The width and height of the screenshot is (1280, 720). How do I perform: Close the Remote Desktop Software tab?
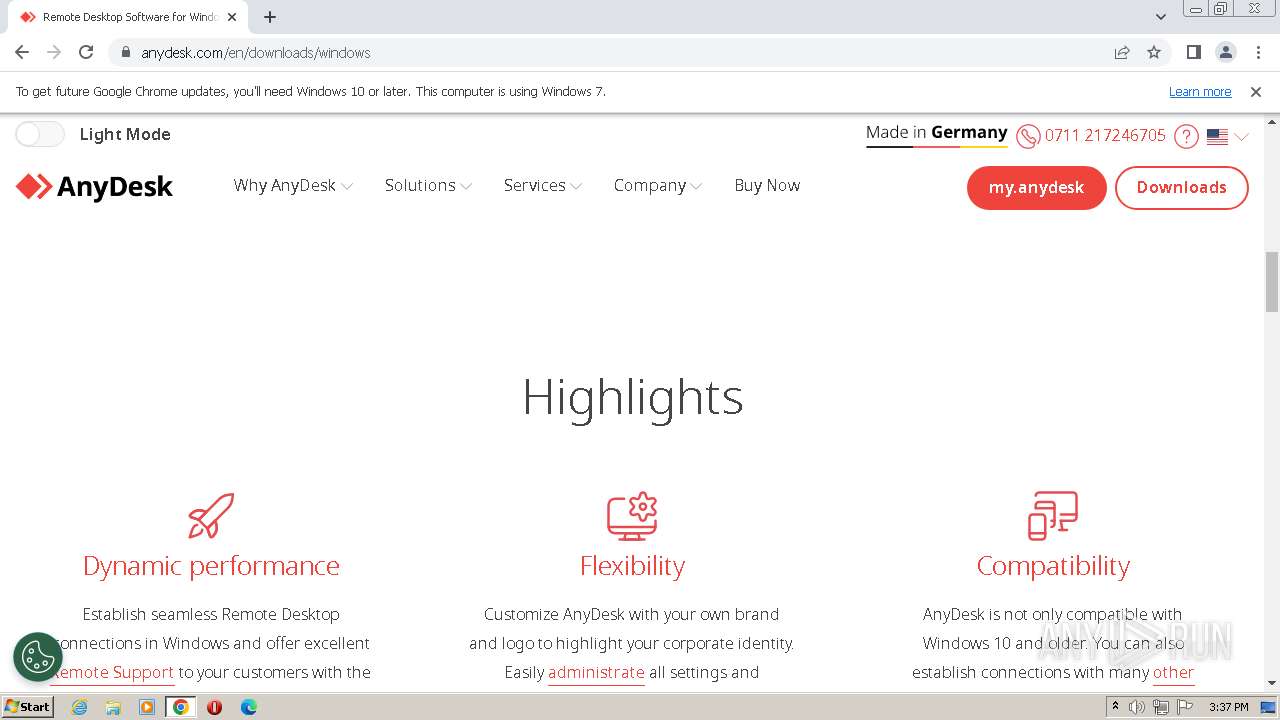point(231,17)
